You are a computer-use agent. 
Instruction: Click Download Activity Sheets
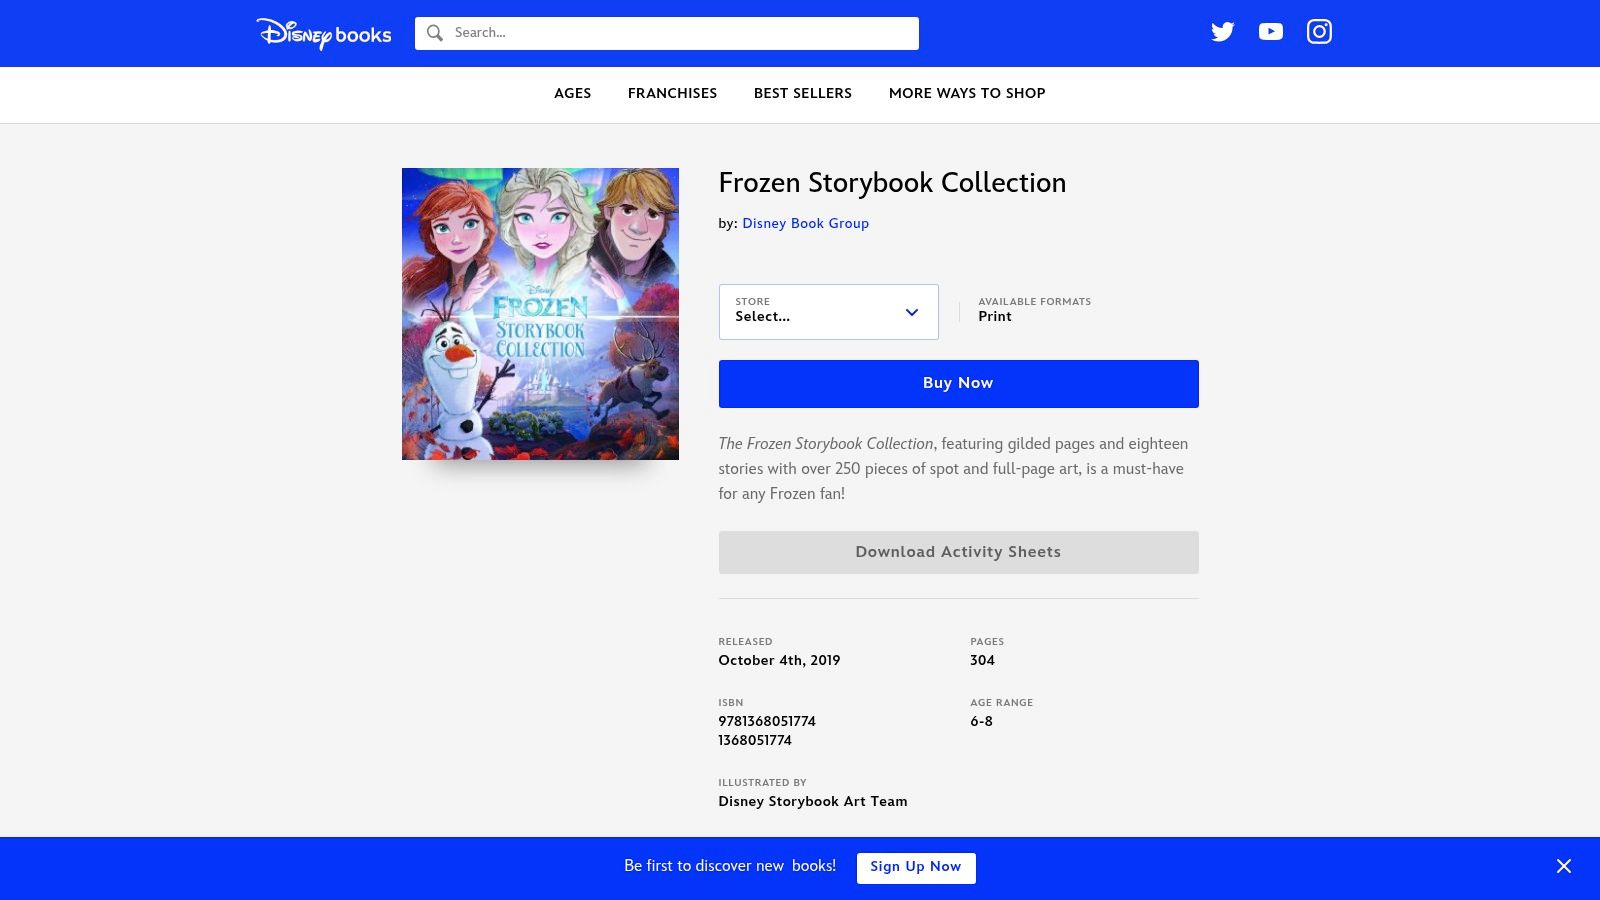click(957, 552)
